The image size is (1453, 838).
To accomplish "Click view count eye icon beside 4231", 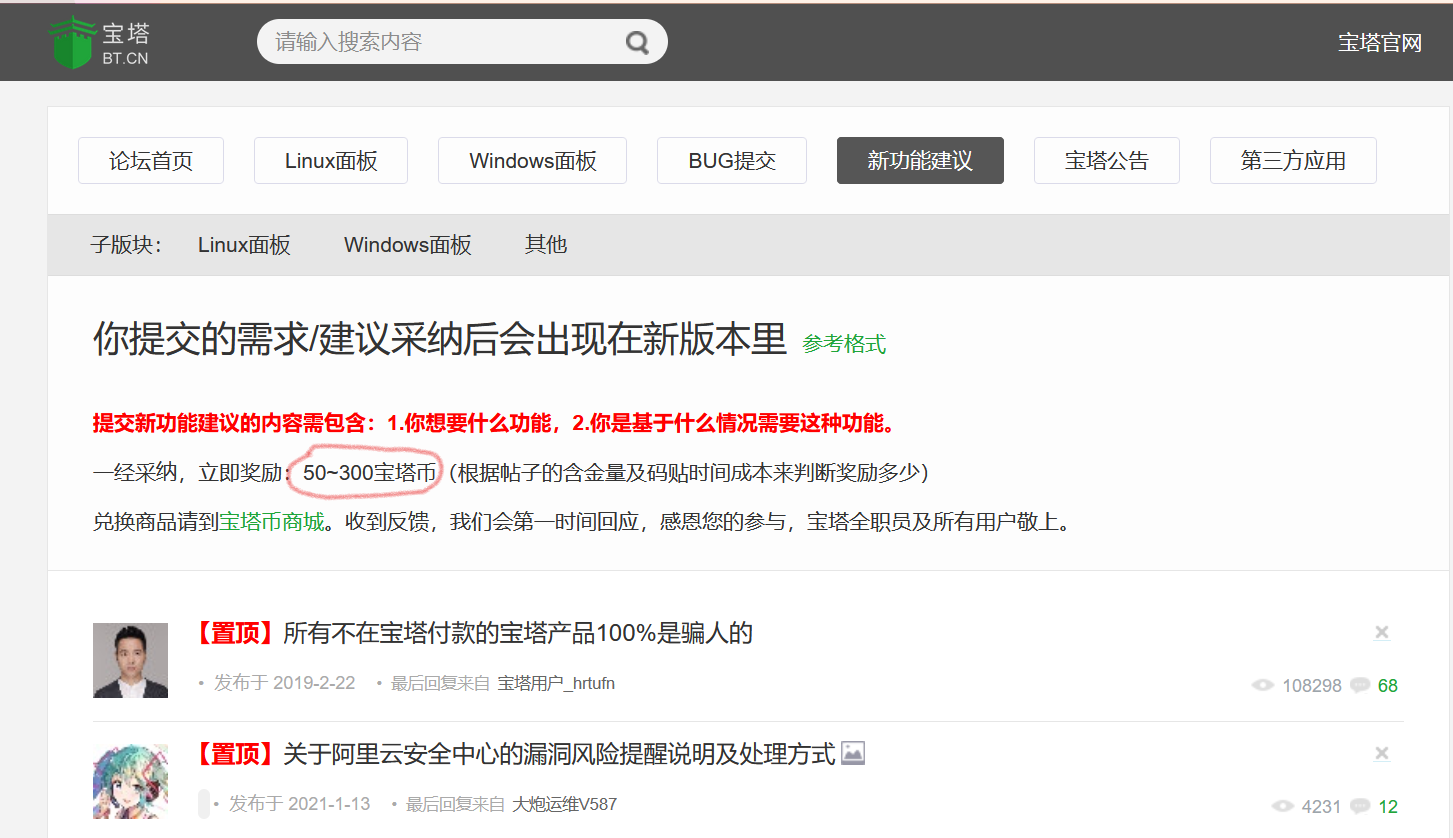I will tap(1283, 807).
